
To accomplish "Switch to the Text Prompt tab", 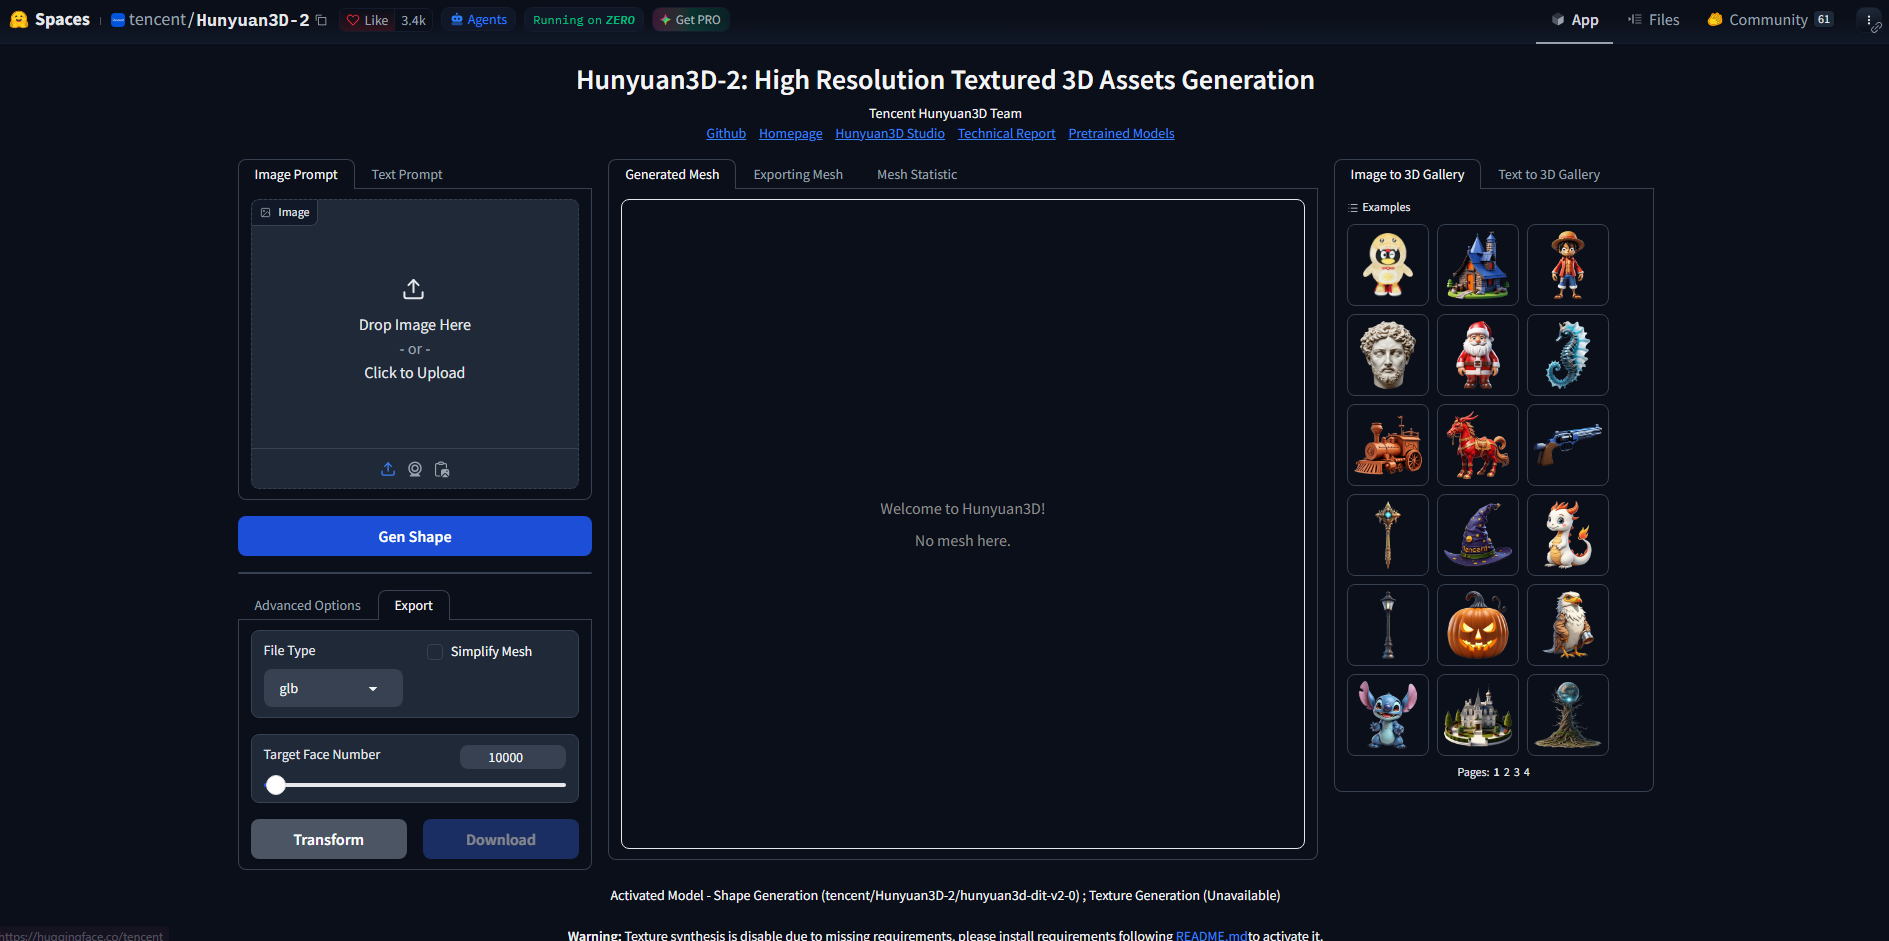I will point(407,174).
